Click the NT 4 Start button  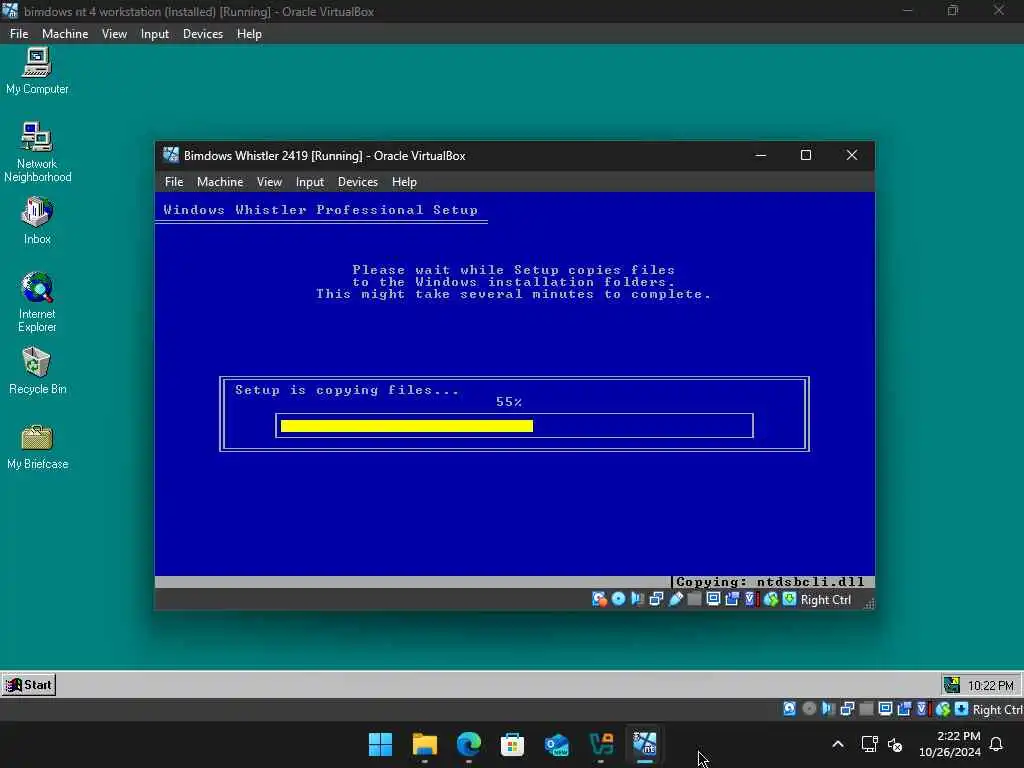pos(29,684)
